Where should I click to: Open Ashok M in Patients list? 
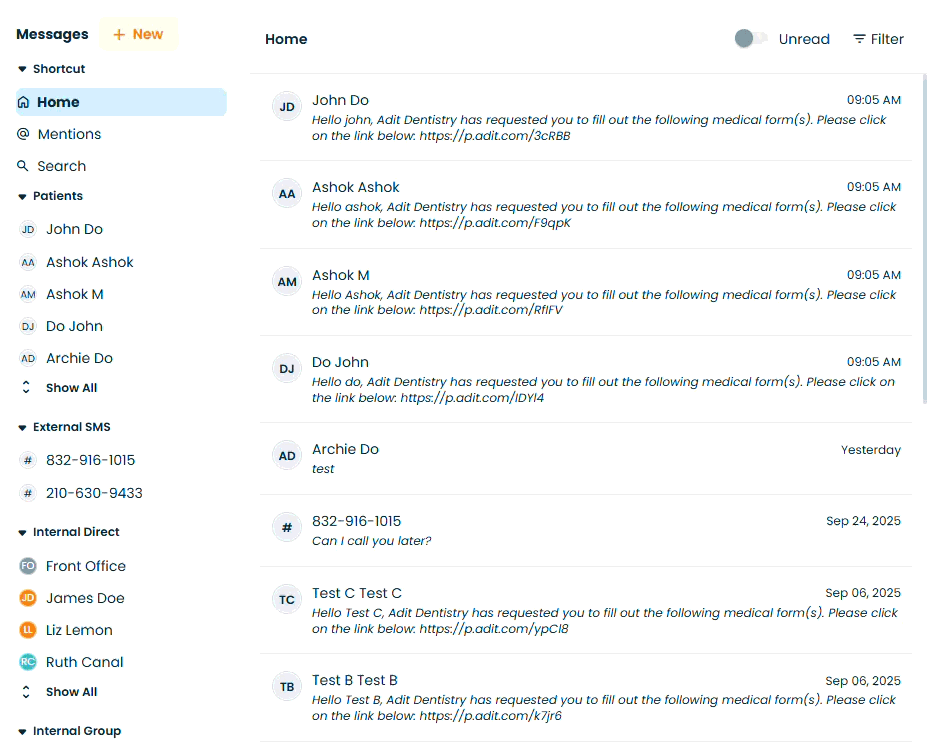[x=74, y=294]
